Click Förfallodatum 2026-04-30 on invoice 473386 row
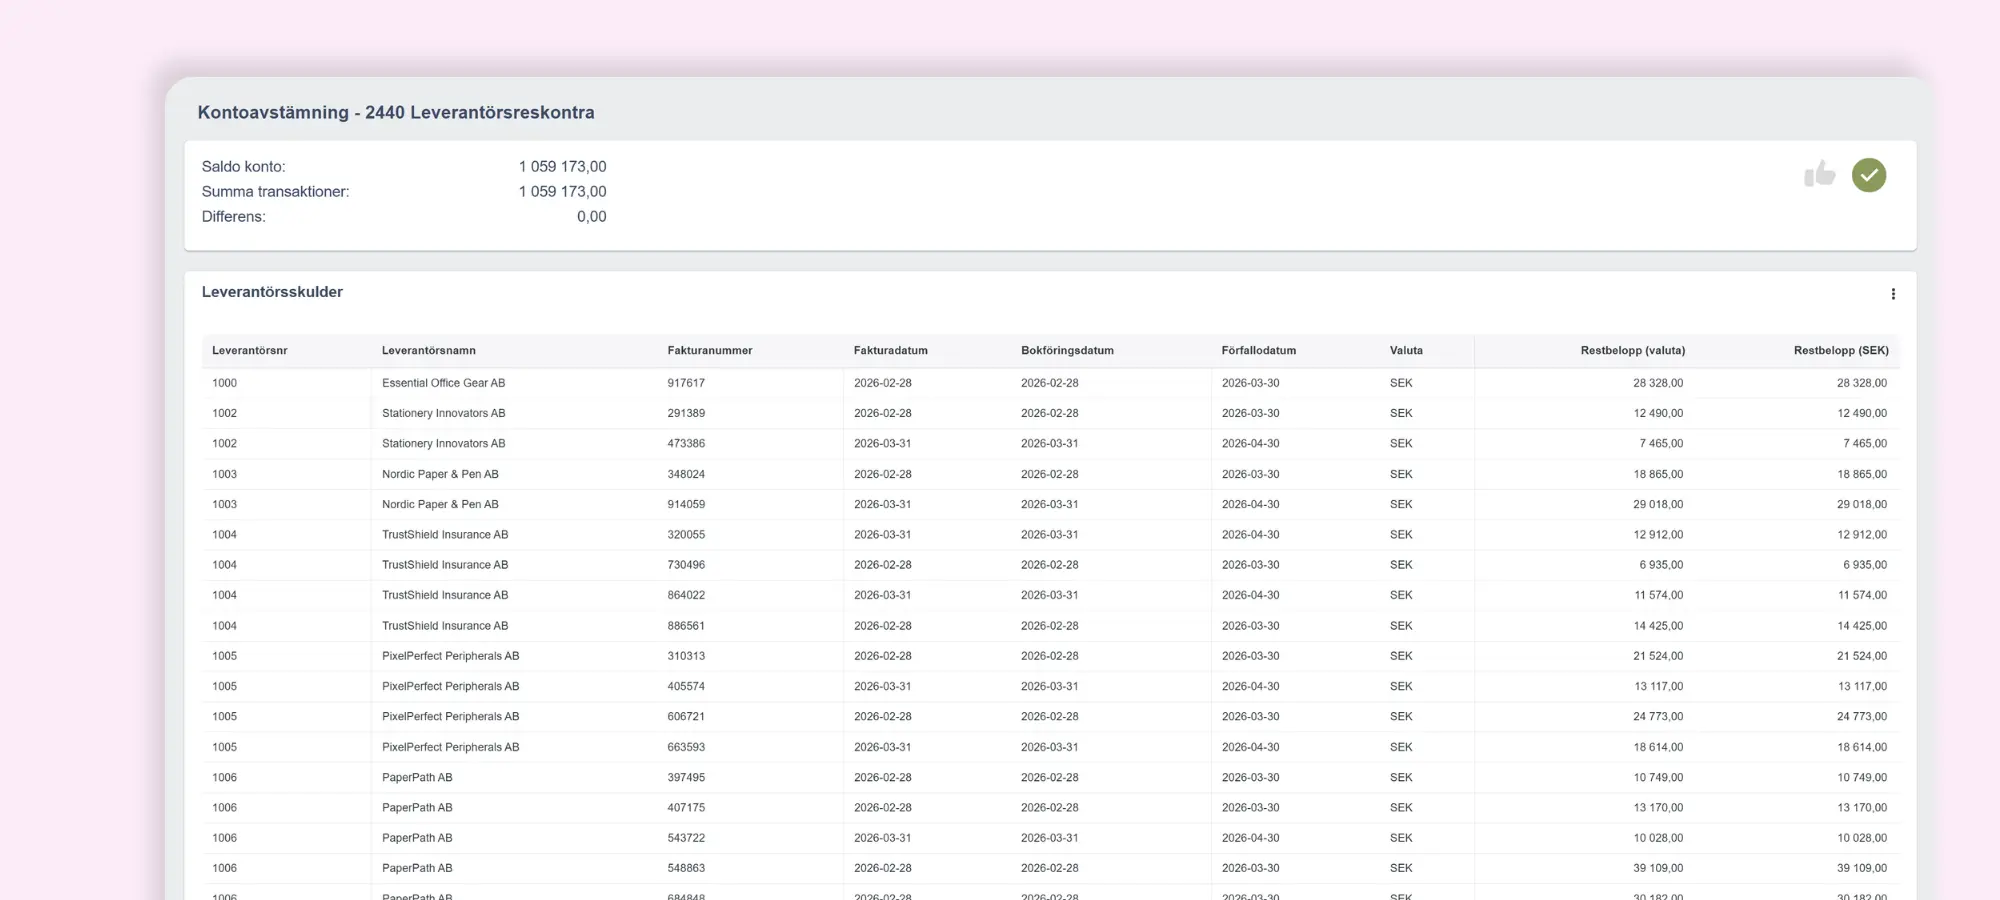2000x900 pixels. pos(1250,443)
